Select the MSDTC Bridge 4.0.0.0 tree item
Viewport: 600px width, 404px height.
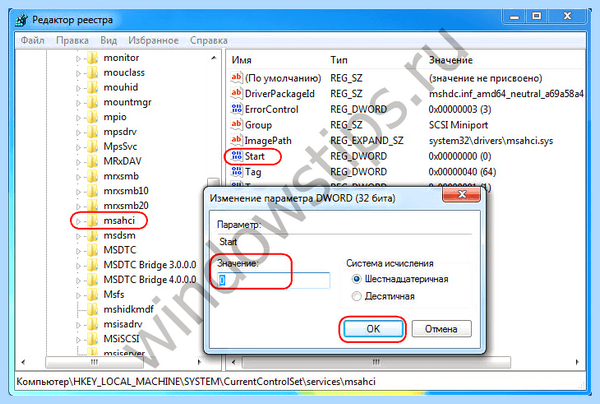(x=150, y=280)
